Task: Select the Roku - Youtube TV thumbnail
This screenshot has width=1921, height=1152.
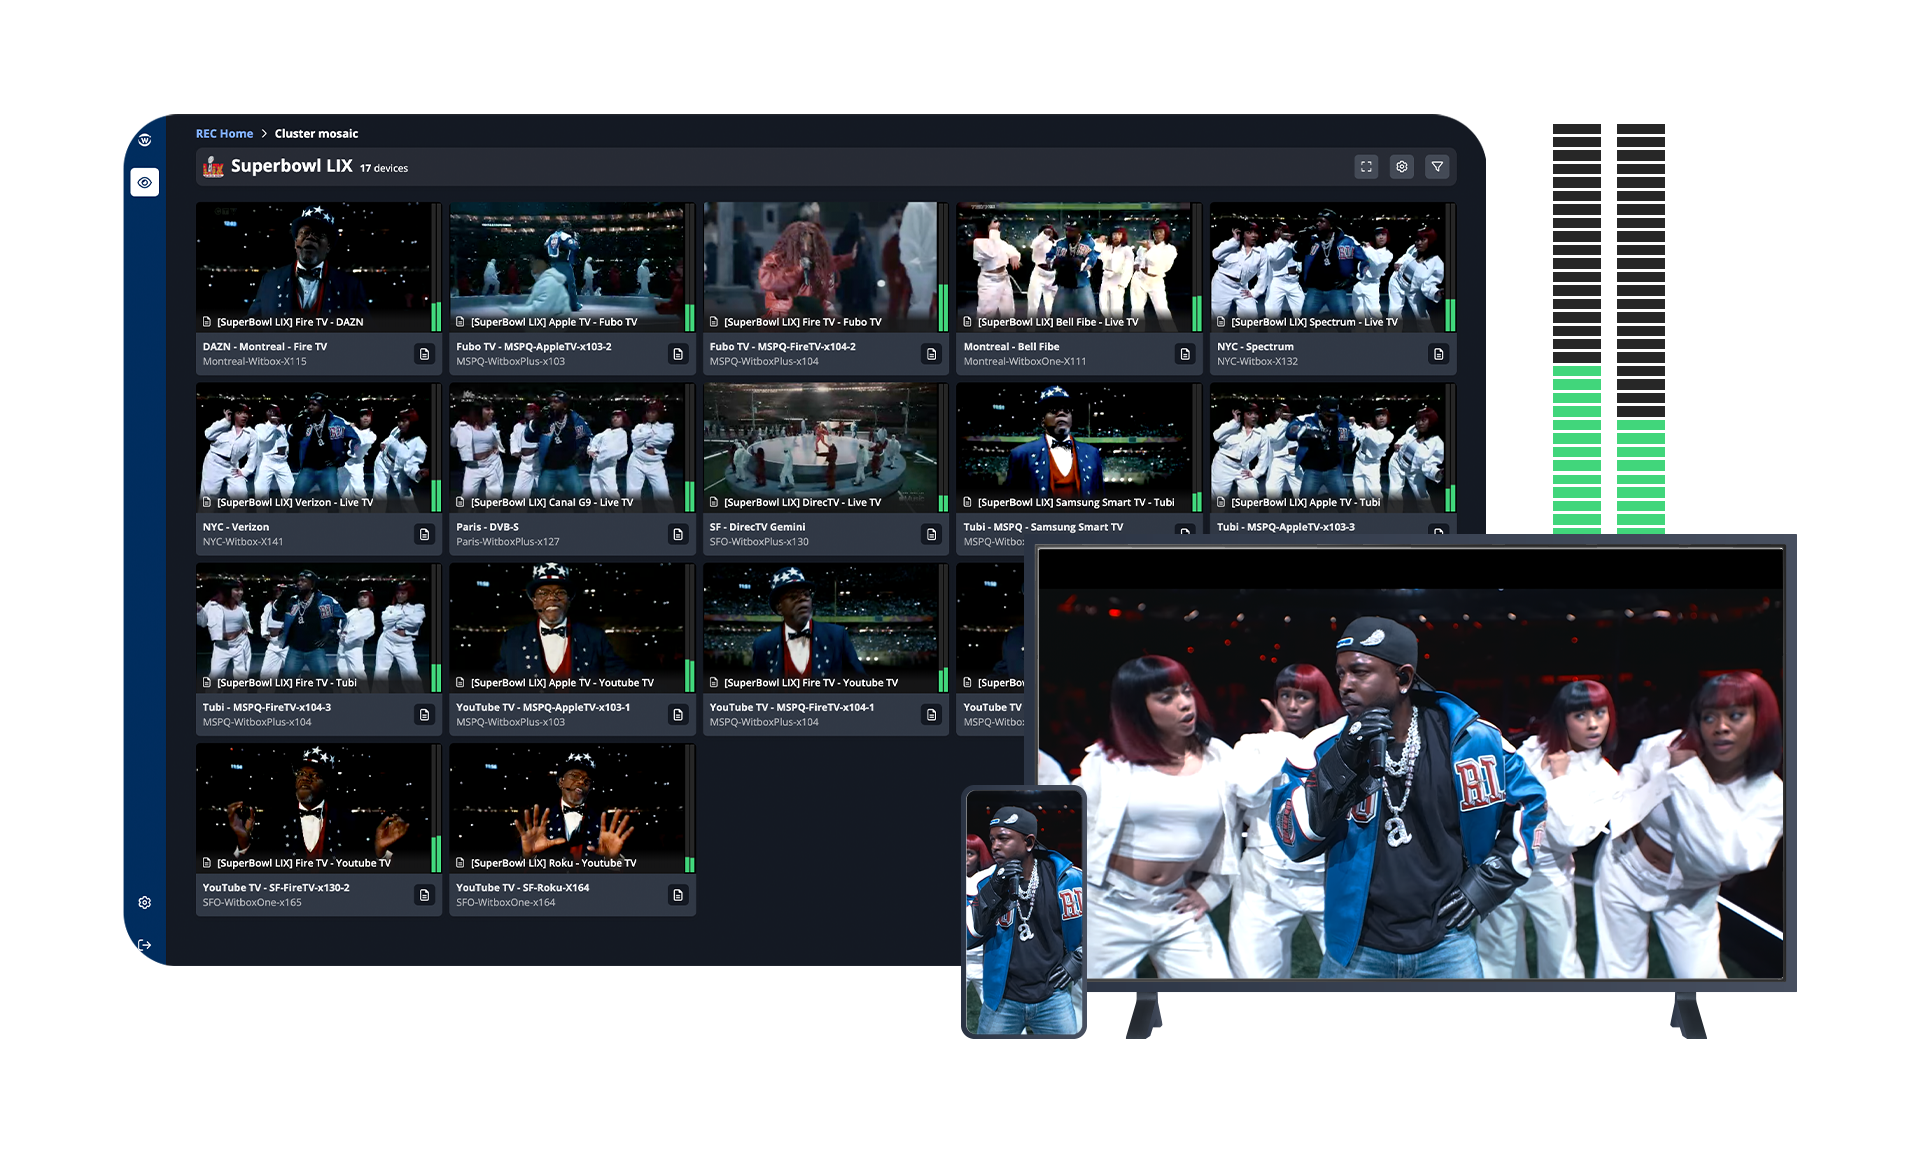Action: click(566, 805)
